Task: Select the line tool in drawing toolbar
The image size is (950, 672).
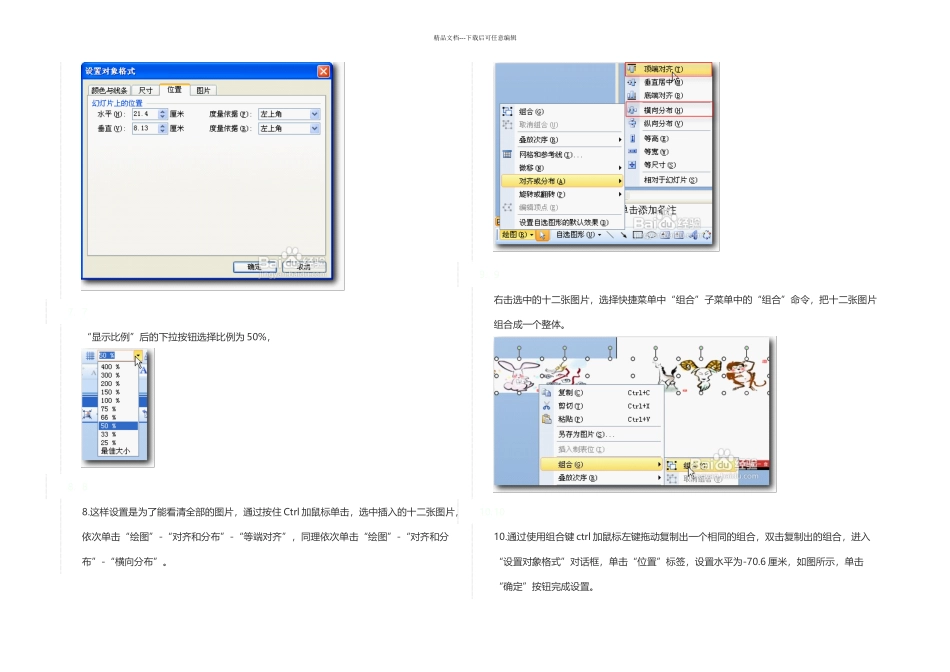Action: coord(610,235)
